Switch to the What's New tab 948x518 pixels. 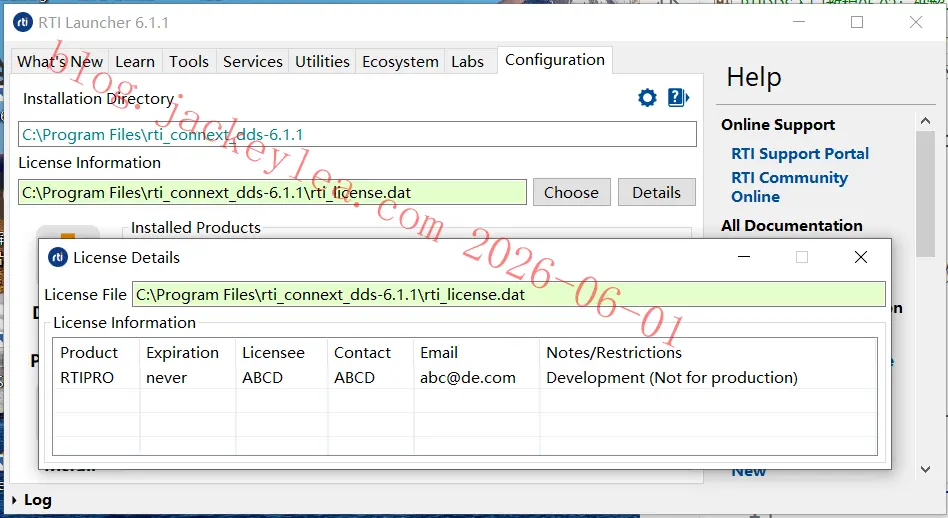pyautogui.click(x=60, y=62)
